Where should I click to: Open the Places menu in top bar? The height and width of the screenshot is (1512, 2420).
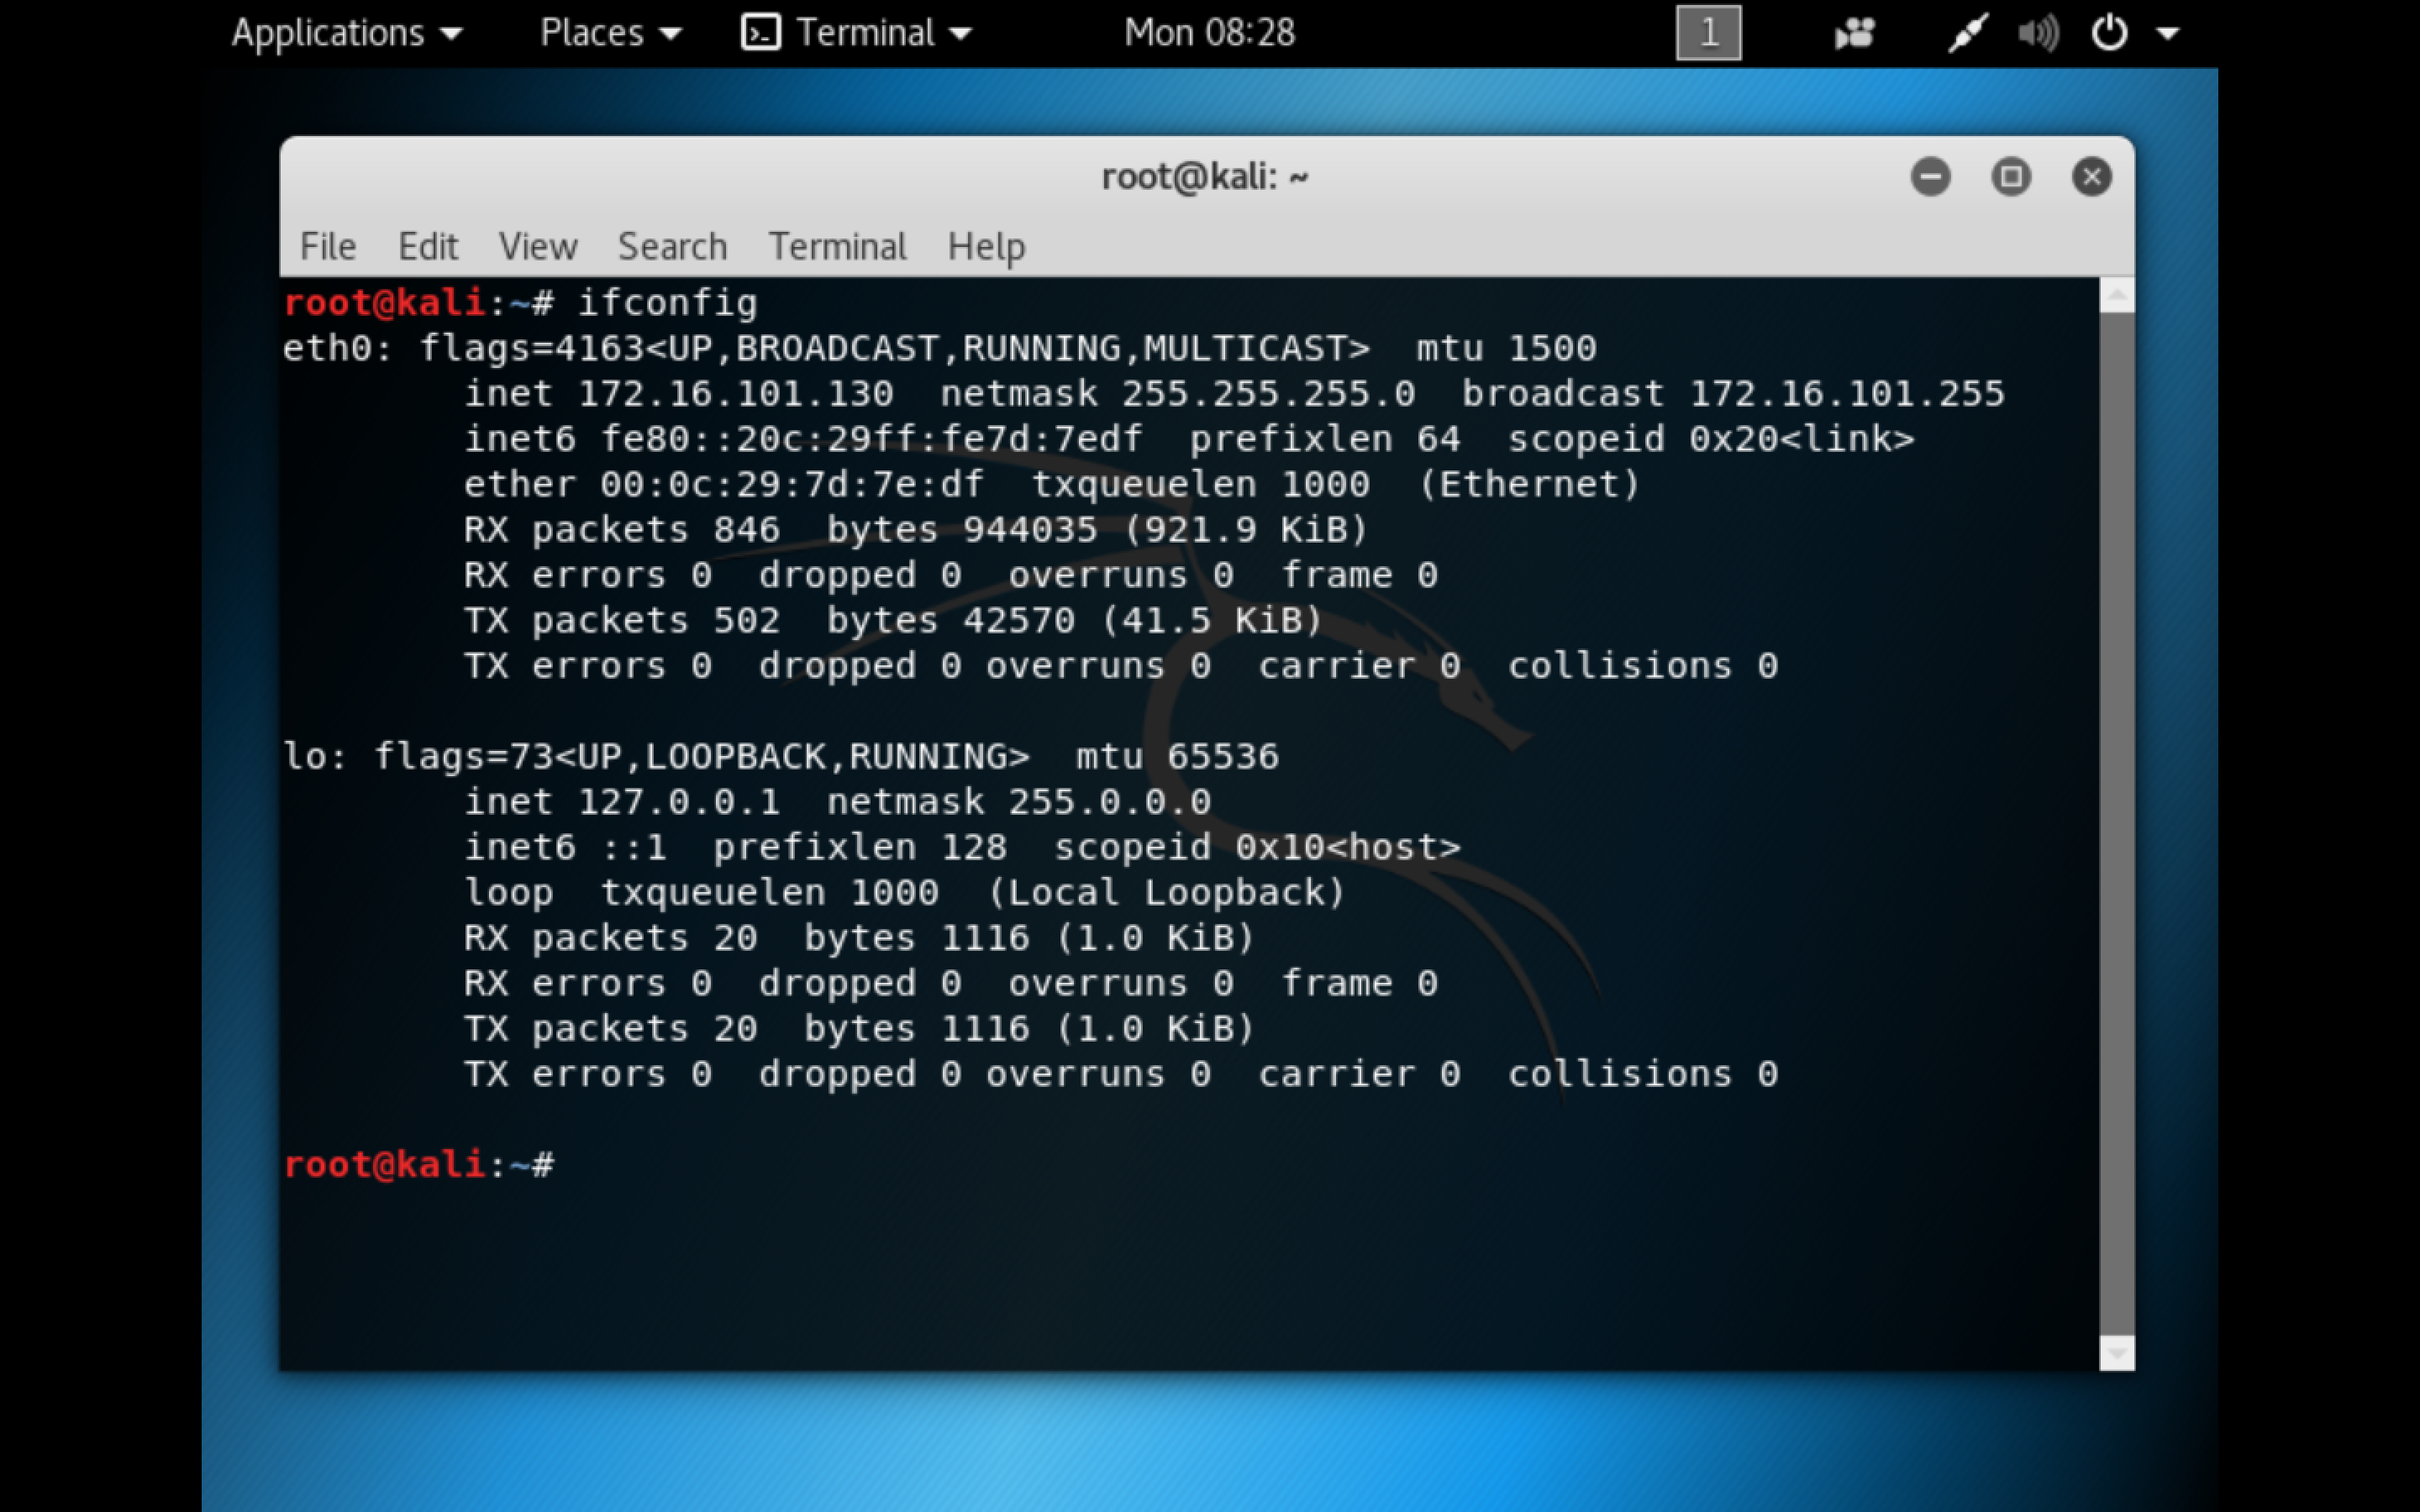click(x=610, y=33)
